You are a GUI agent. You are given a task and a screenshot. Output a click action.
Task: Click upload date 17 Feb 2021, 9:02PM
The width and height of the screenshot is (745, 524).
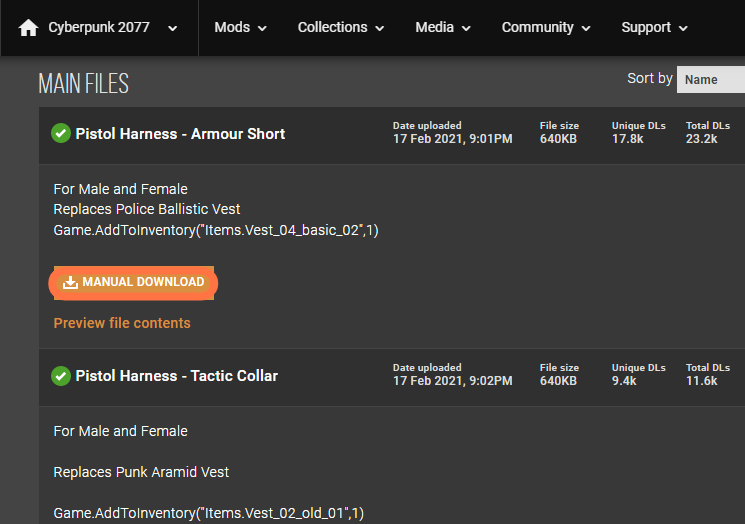point(452,381)
